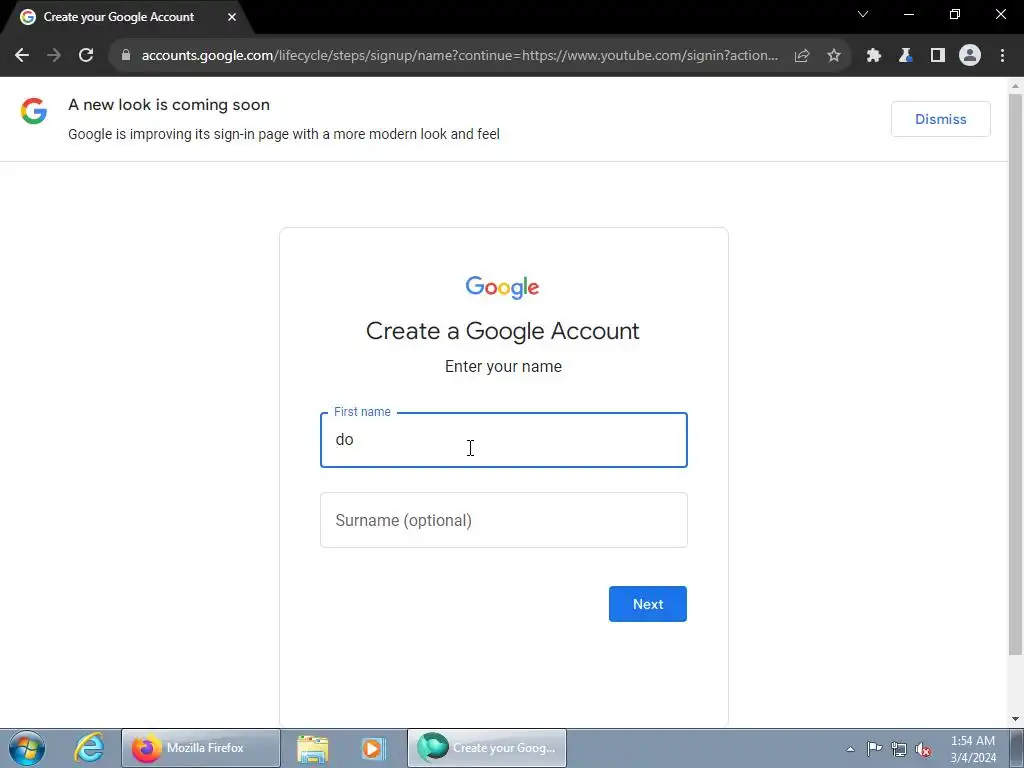Click the Surname (optional) field
Viewport: 1024px width, 768px height.
504,520
